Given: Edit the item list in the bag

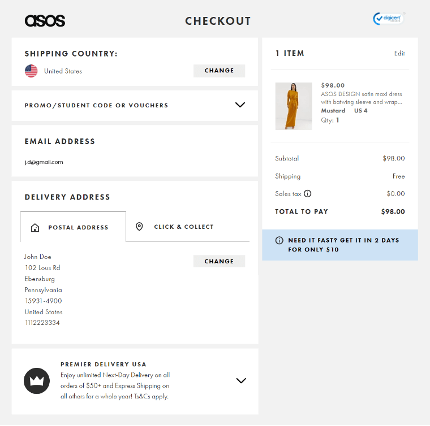Looking at the screenshot, I should 400,53.
